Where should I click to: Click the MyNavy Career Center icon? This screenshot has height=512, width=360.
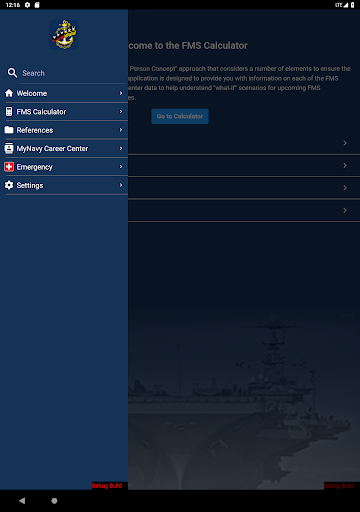tap(9, 148)
